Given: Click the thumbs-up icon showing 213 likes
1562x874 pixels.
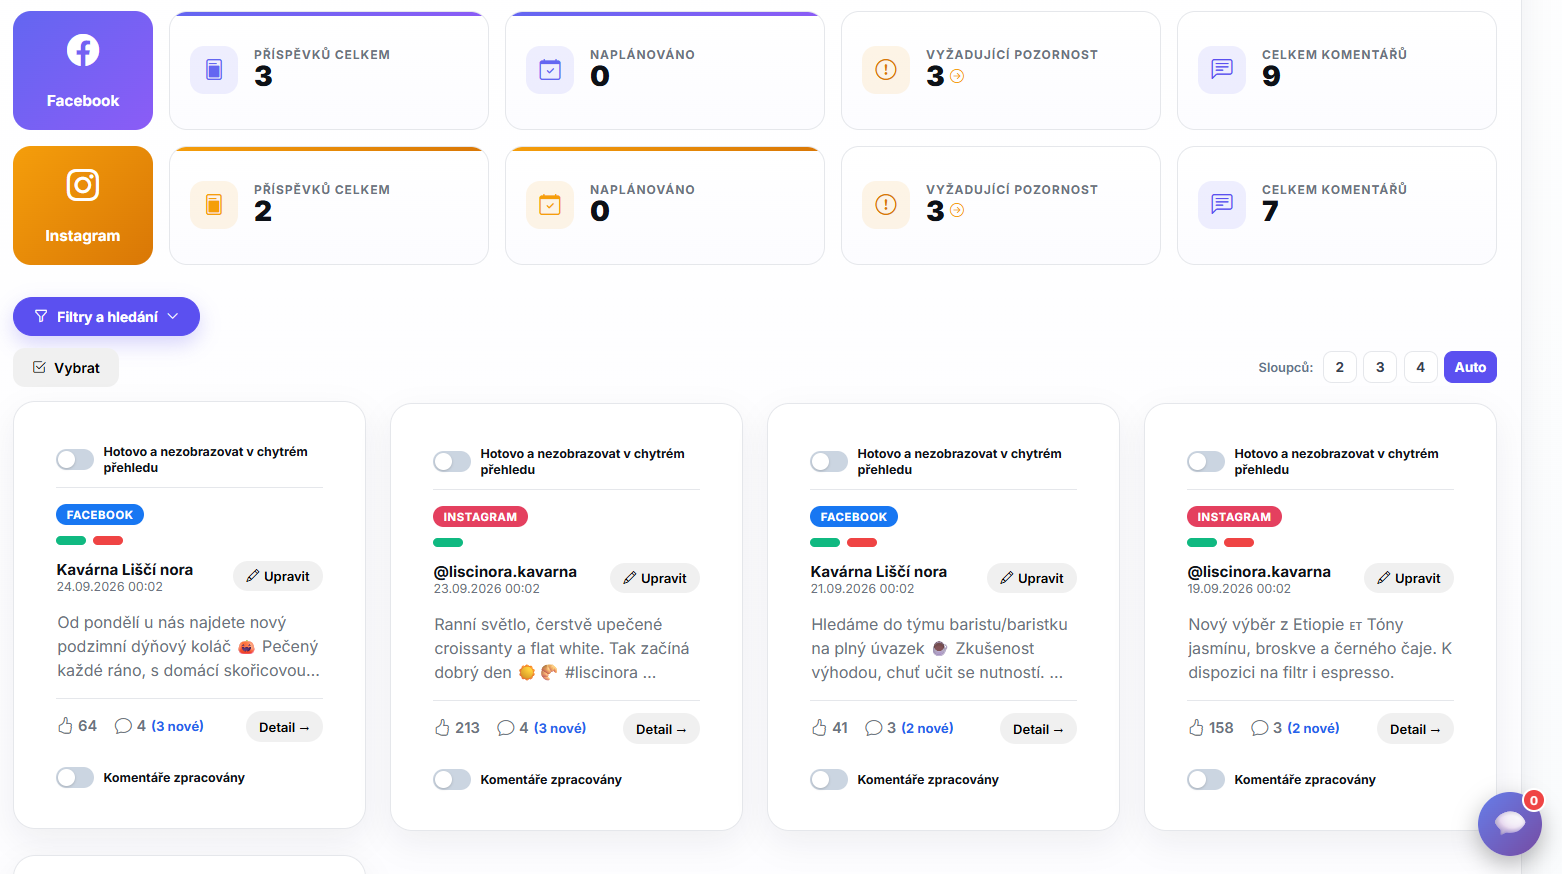Looking at the screenshot, I should pos(443,728).
